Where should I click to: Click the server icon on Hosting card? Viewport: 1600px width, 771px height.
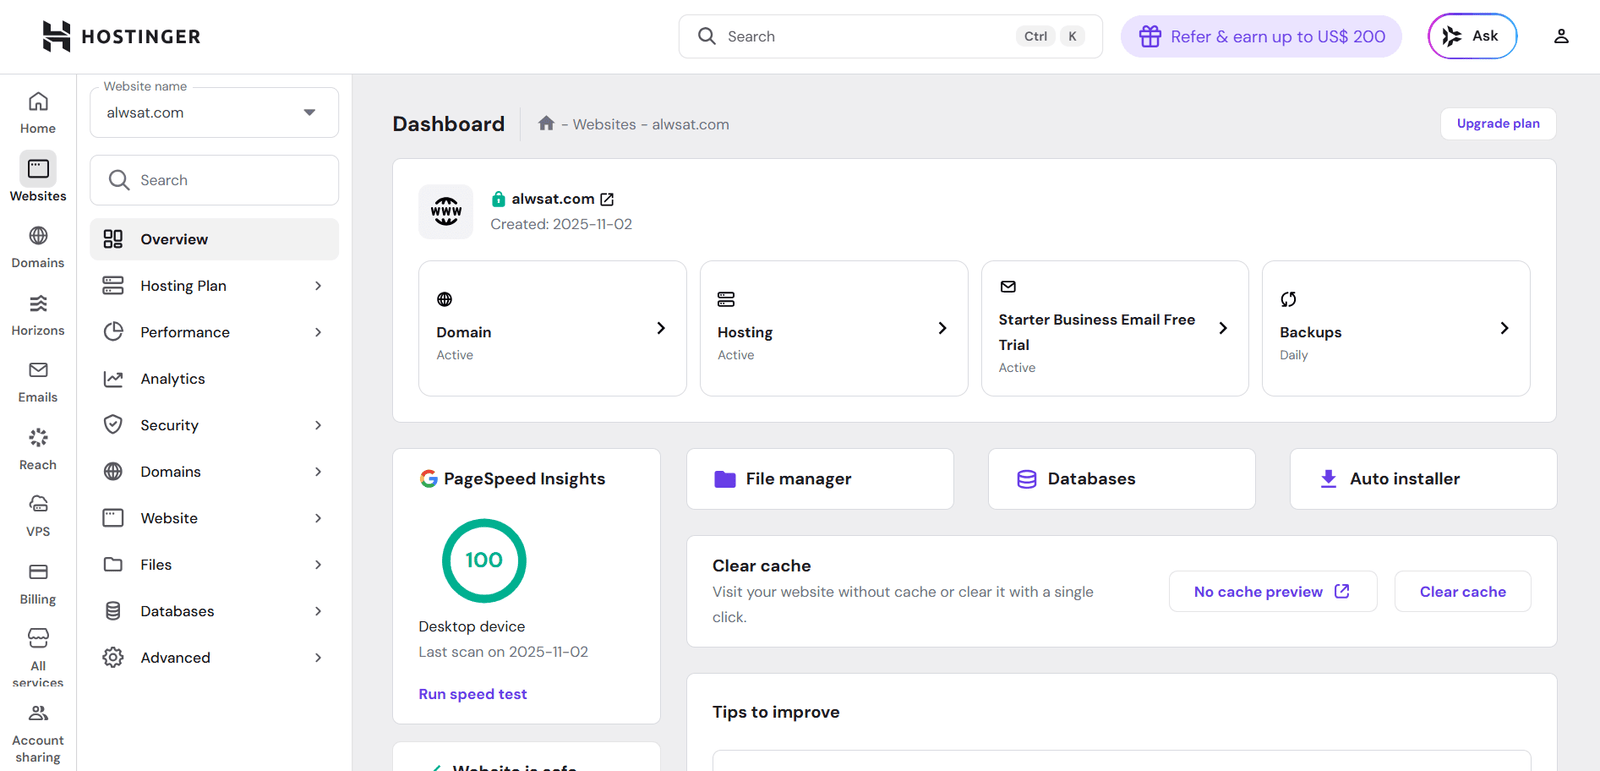(x=726, y=299)
